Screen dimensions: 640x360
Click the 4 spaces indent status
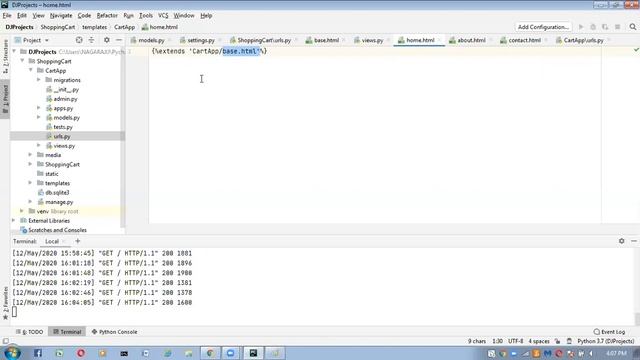(x=539, y=341)
